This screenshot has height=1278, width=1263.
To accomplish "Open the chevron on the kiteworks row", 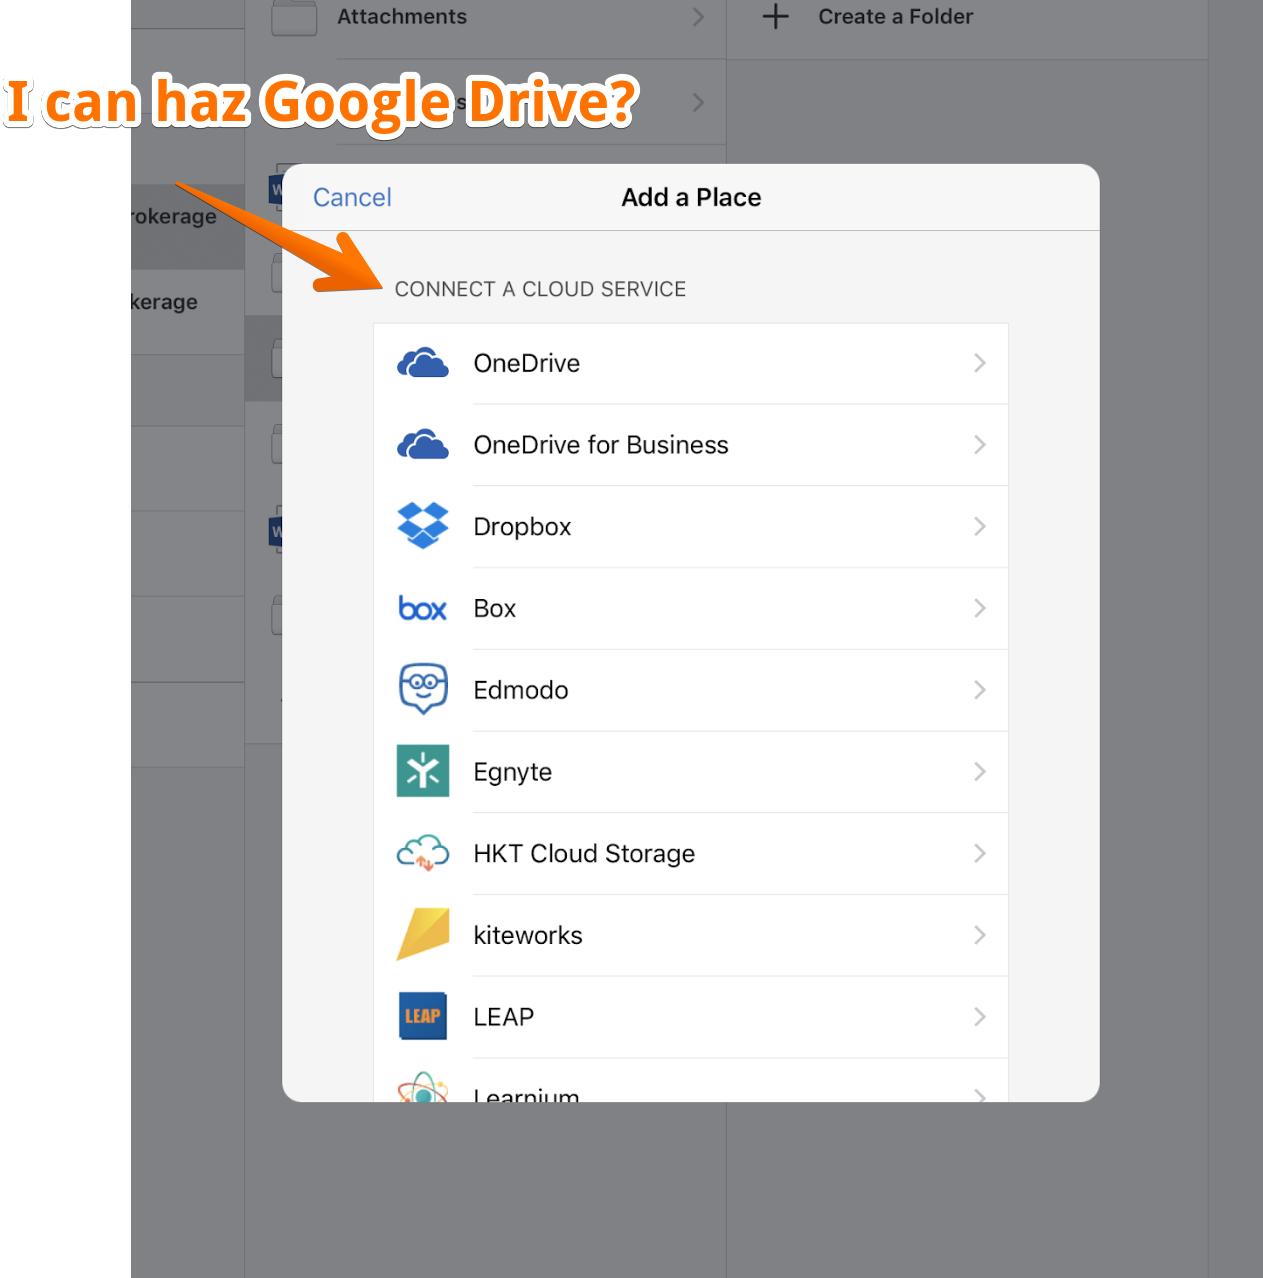I will coord(980,935).
